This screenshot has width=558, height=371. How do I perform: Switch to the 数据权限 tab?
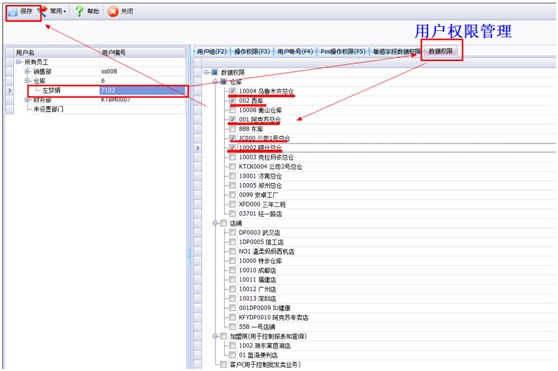(441, 51)
